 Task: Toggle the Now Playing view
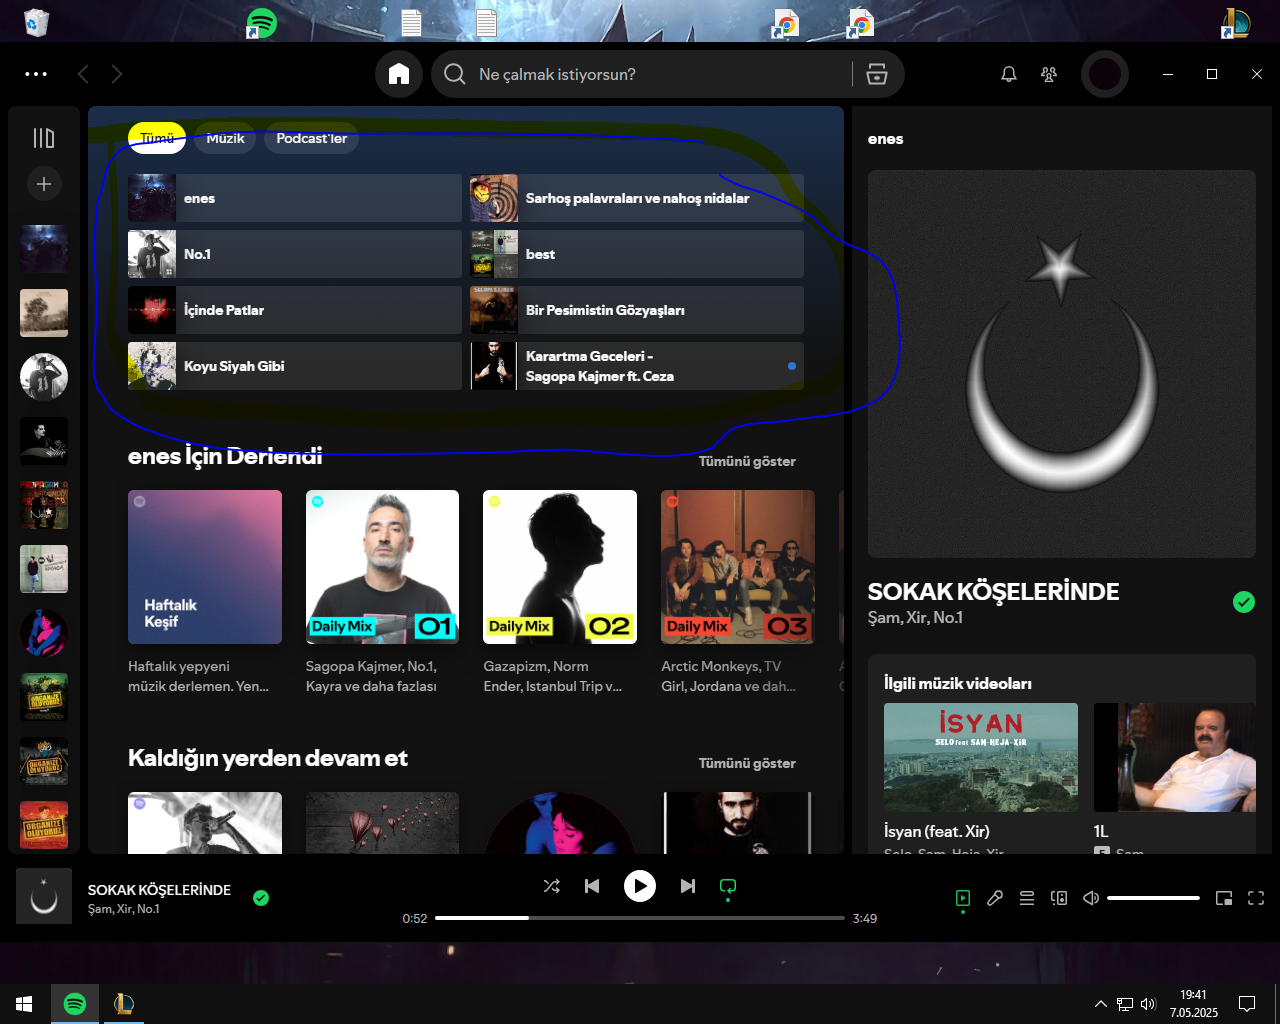tap(963, 898)
